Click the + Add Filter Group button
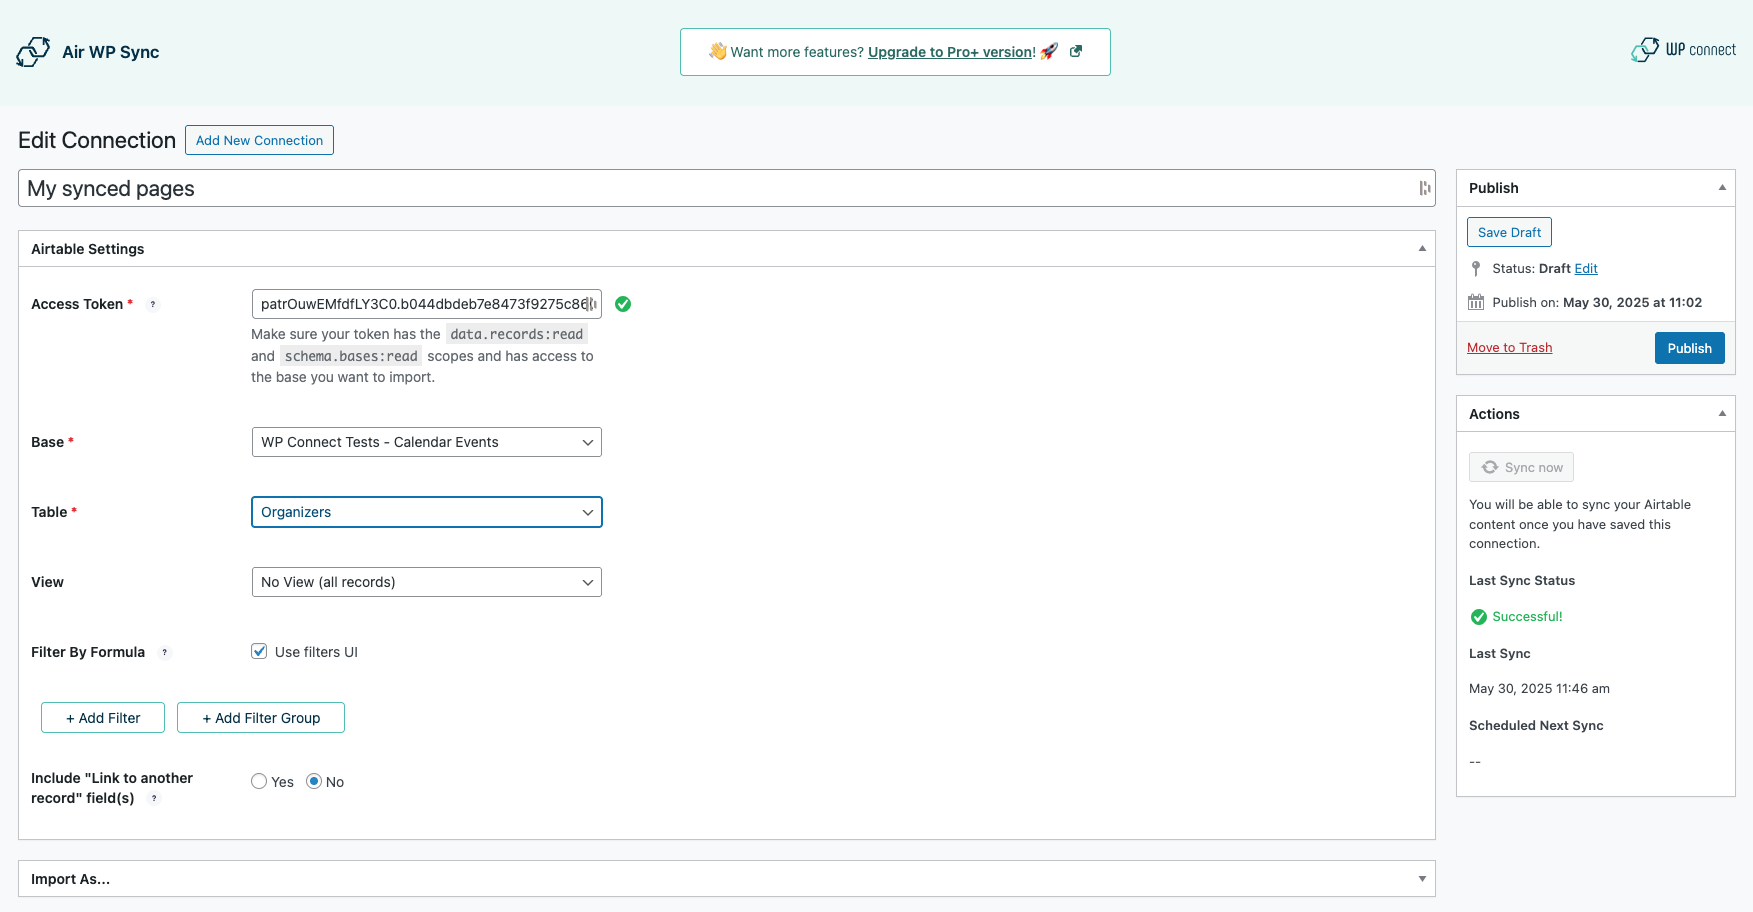This screenshot has width=1753, height=912. tap(261, 718)
